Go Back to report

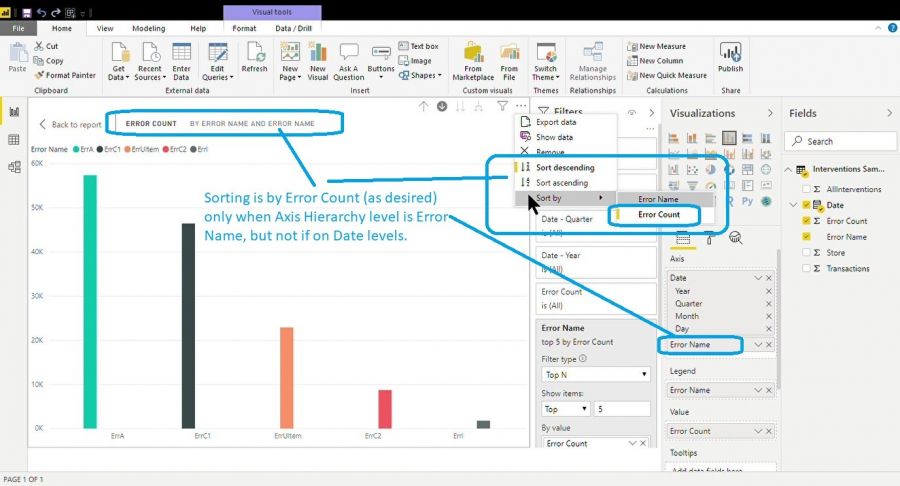pyautogui.click(x=70, y=125)
